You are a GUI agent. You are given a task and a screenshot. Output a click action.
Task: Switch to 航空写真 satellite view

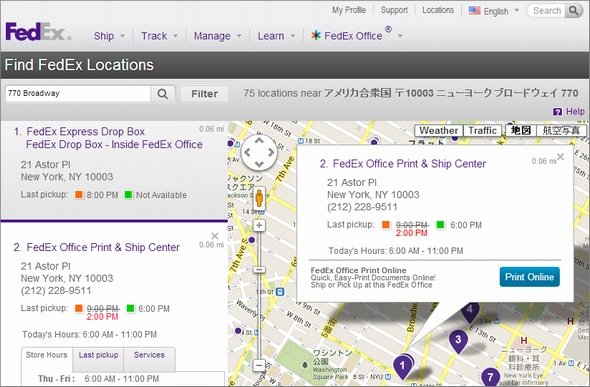(561, 131)
